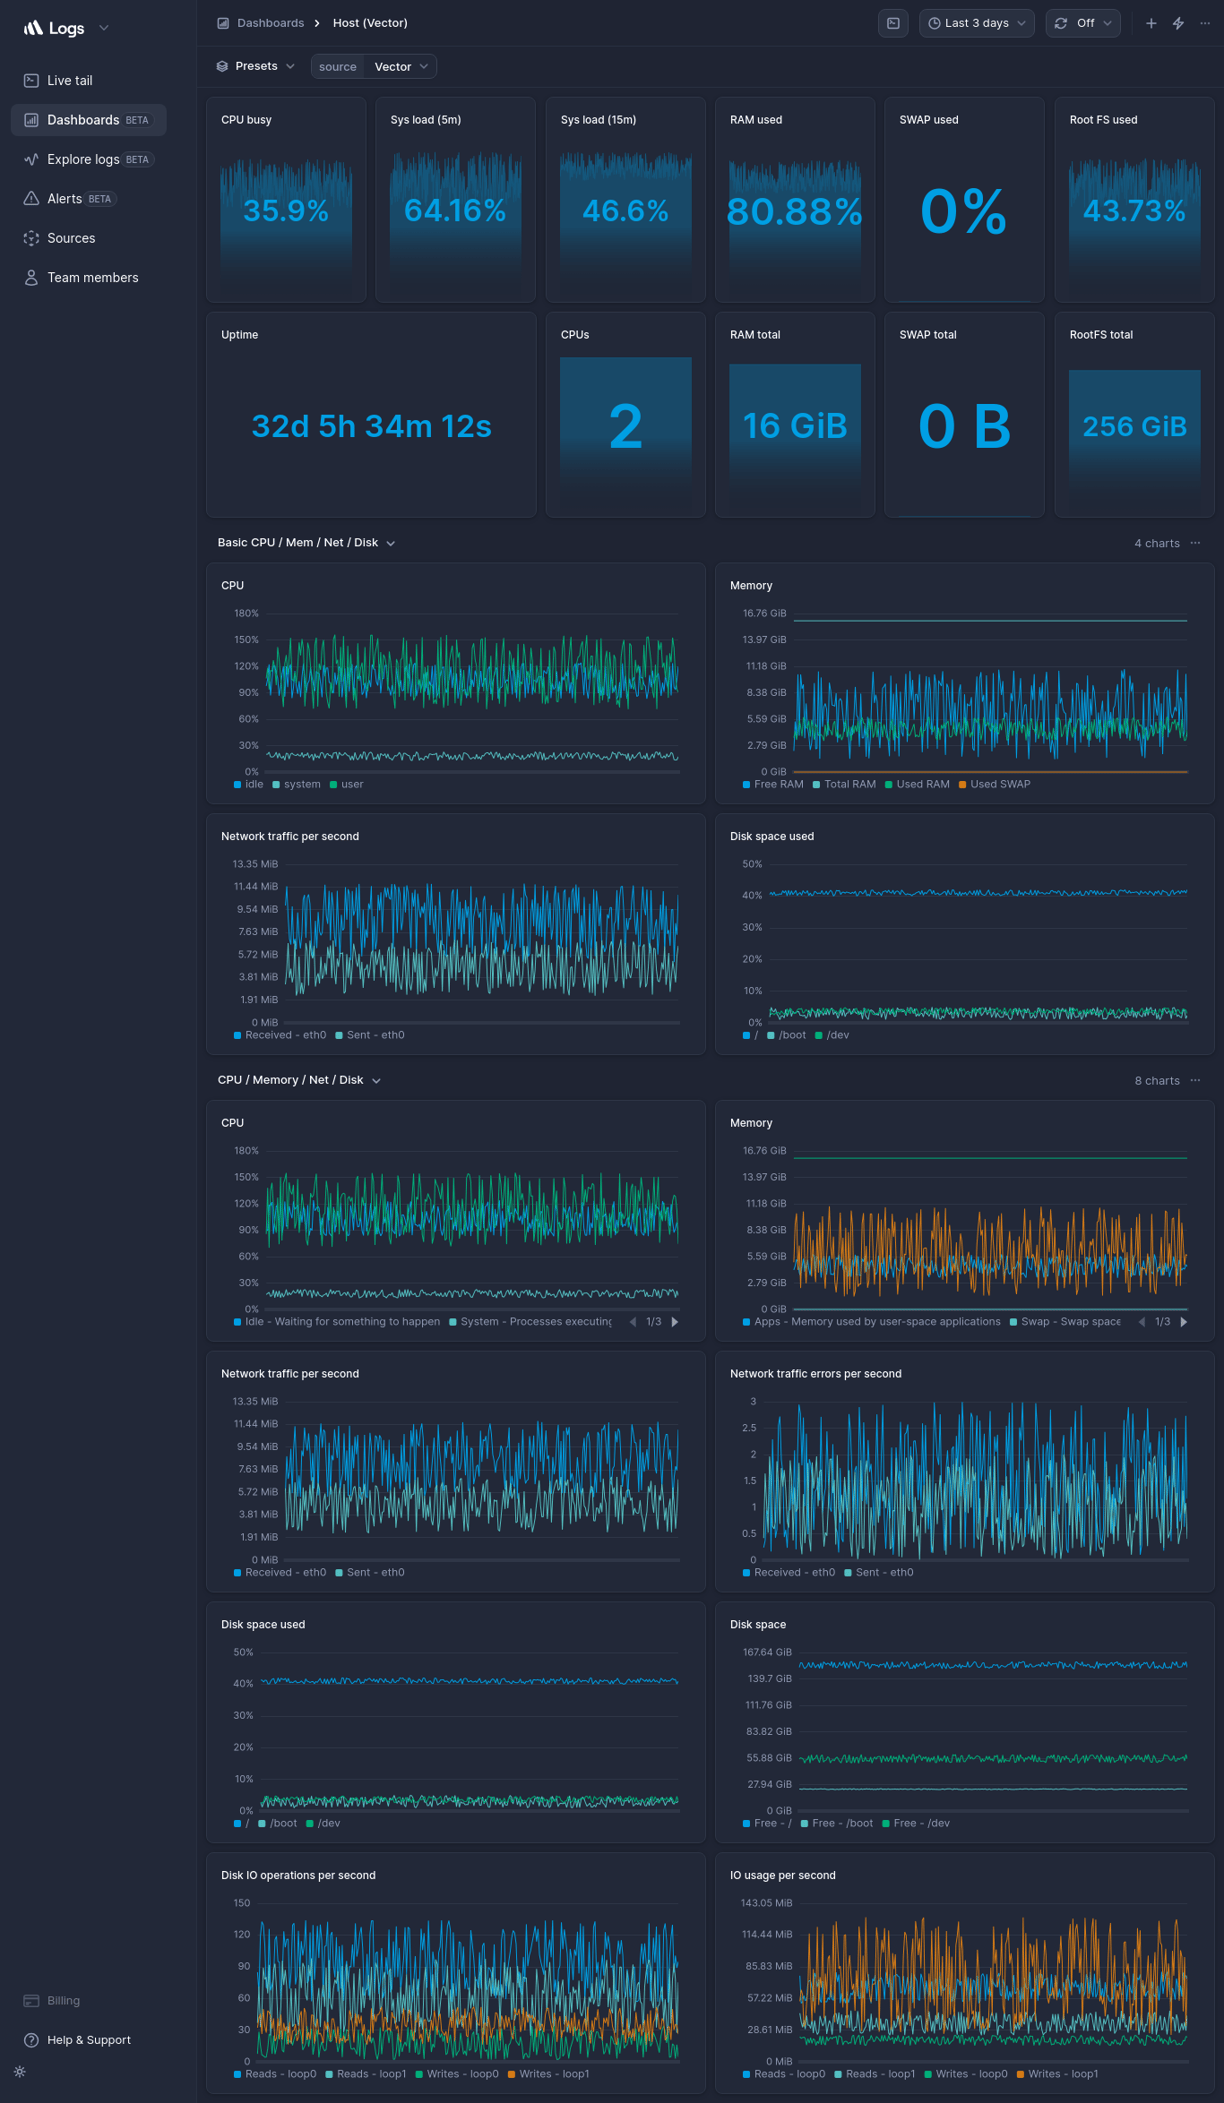
Task: Click the Sources dashed circle icon
Action: click(31, 238)
